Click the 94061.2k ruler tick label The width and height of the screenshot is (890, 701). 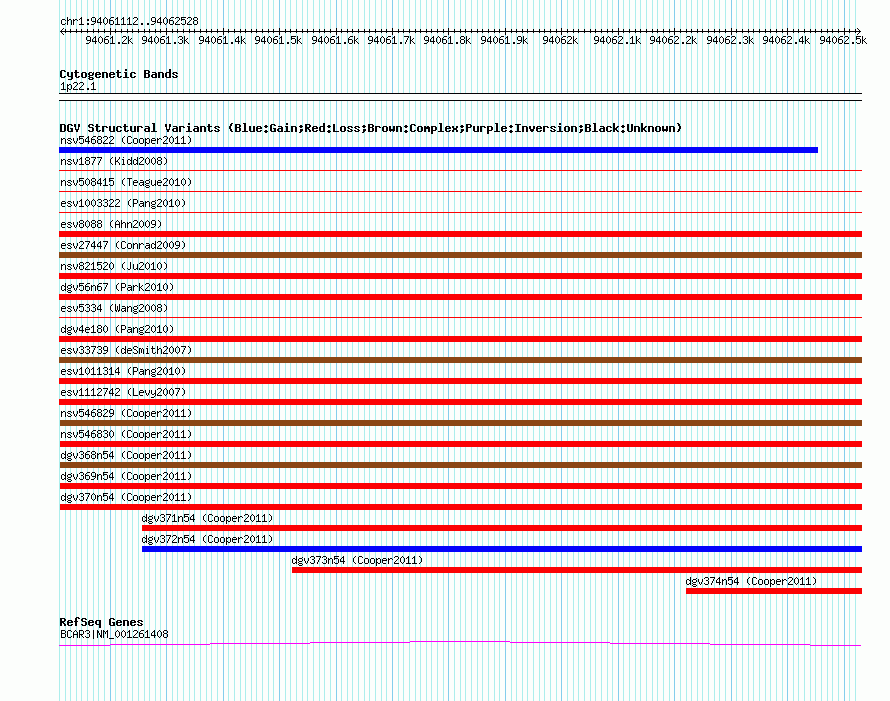pos(109,40)
